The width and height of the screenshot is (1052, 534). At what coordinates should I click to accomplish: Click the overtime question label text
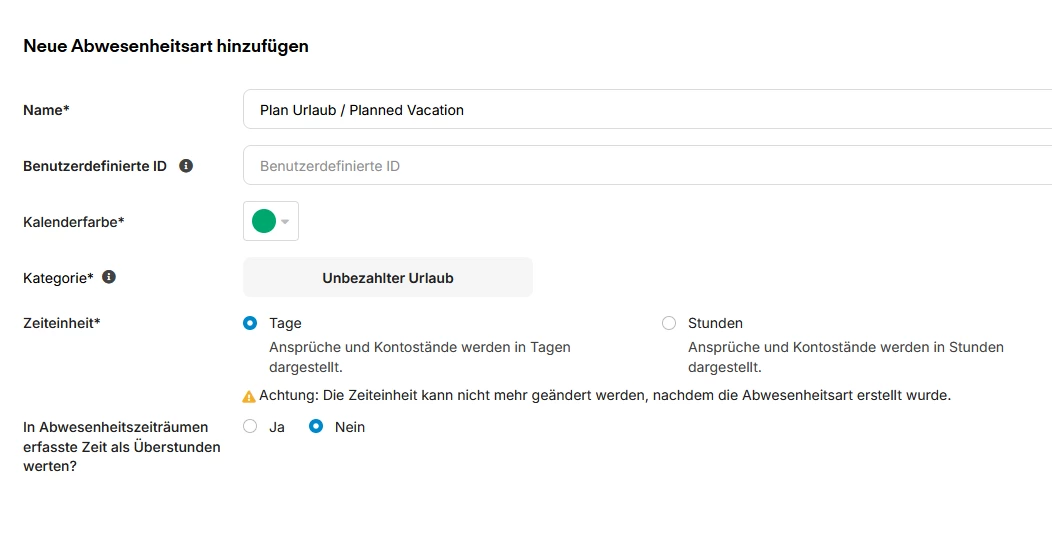point(122,447)
